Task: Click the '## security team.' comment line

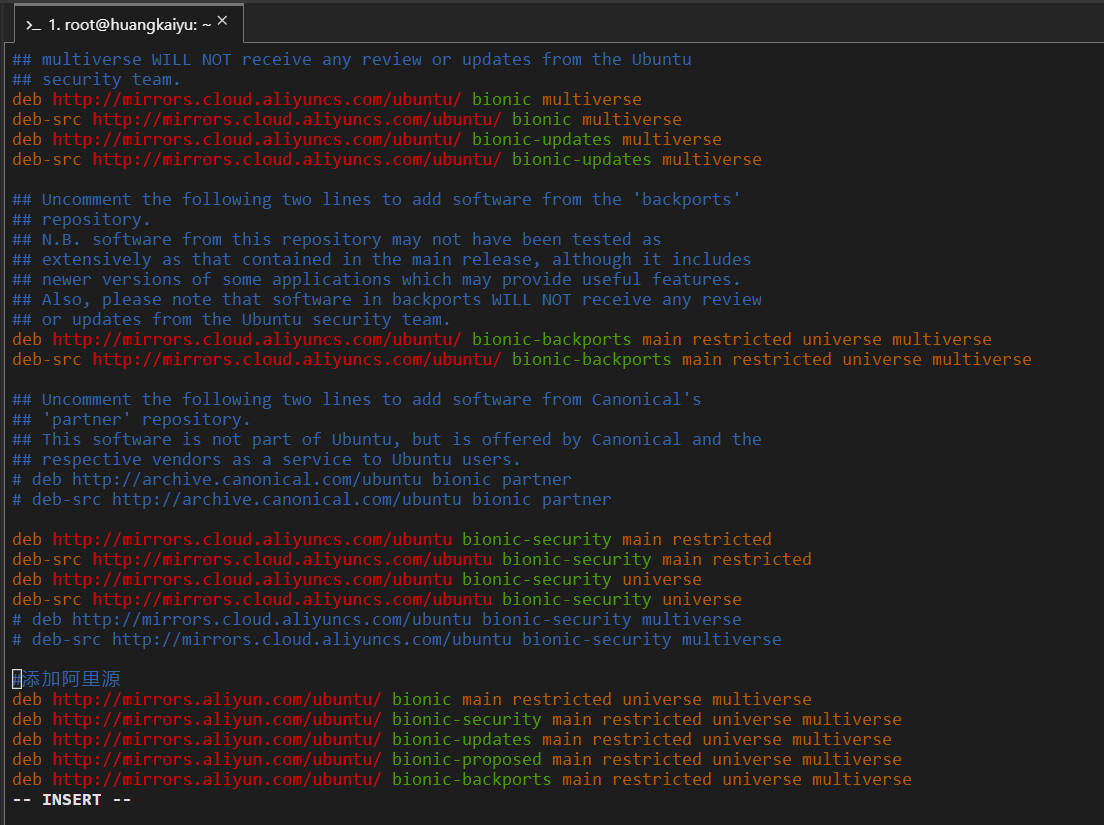Action: coord(96,80)
